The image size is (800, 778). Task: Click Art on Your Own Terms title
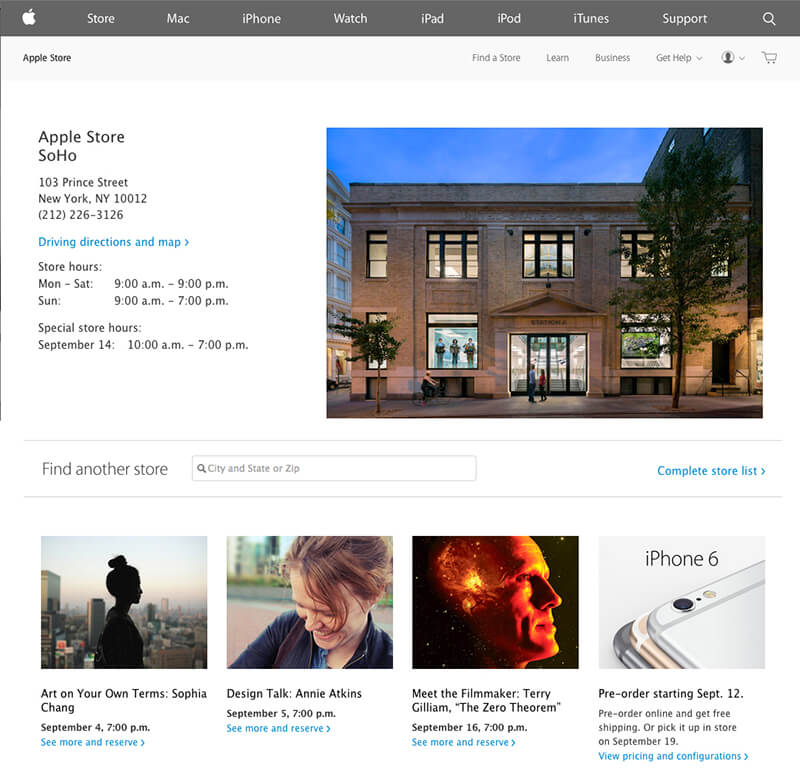coord(124,700)
